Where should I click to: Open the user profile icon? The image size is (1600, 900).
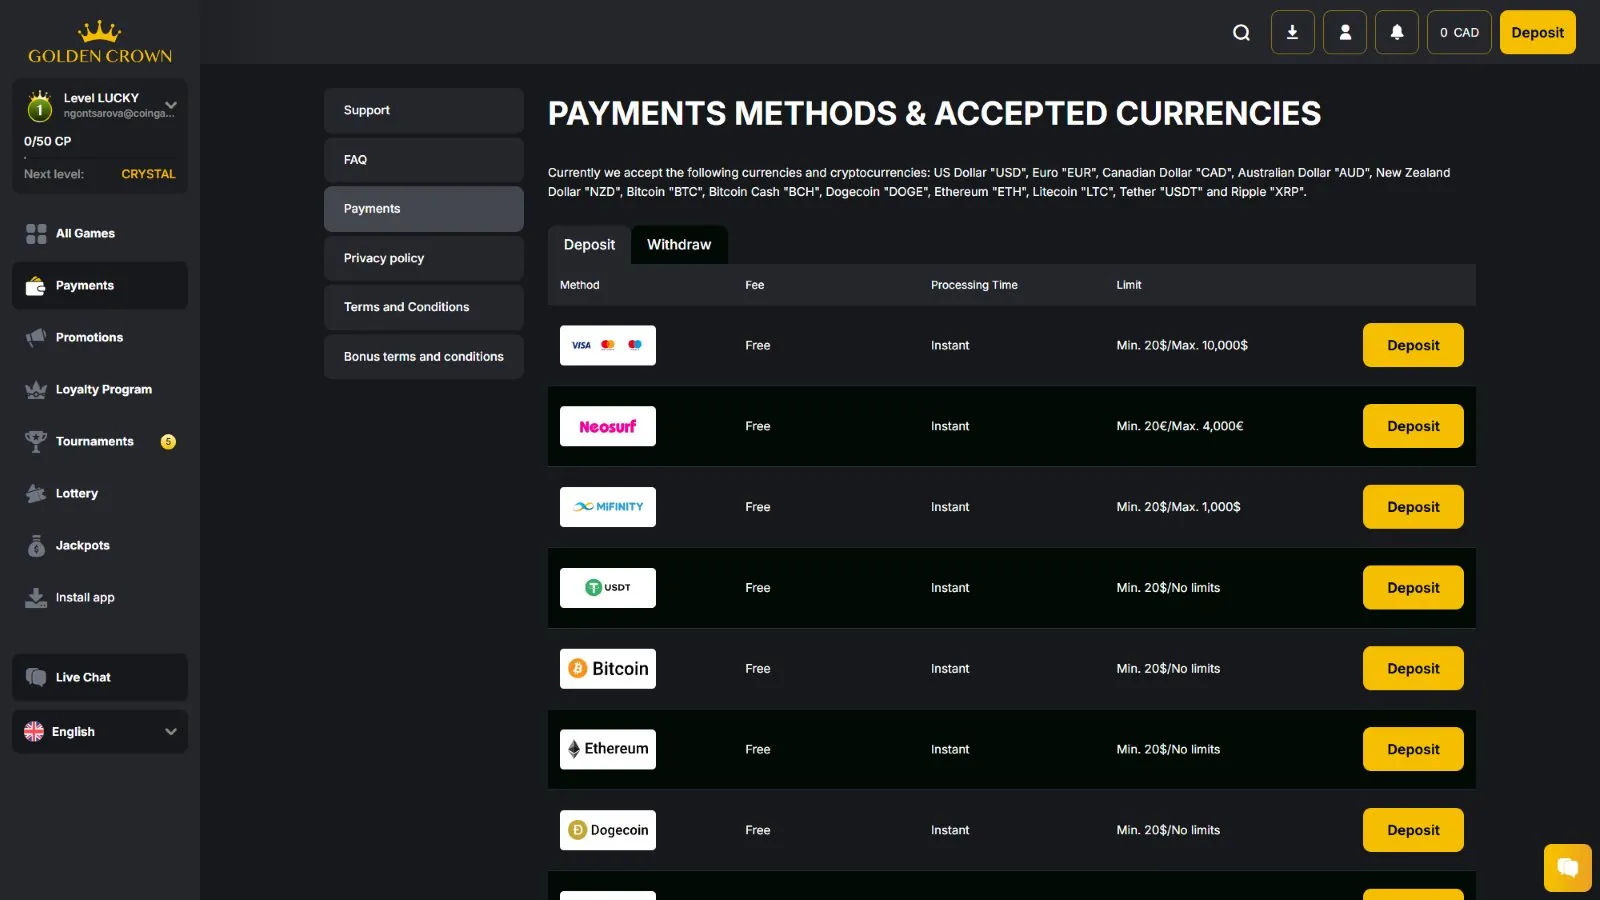(1345, 33)
